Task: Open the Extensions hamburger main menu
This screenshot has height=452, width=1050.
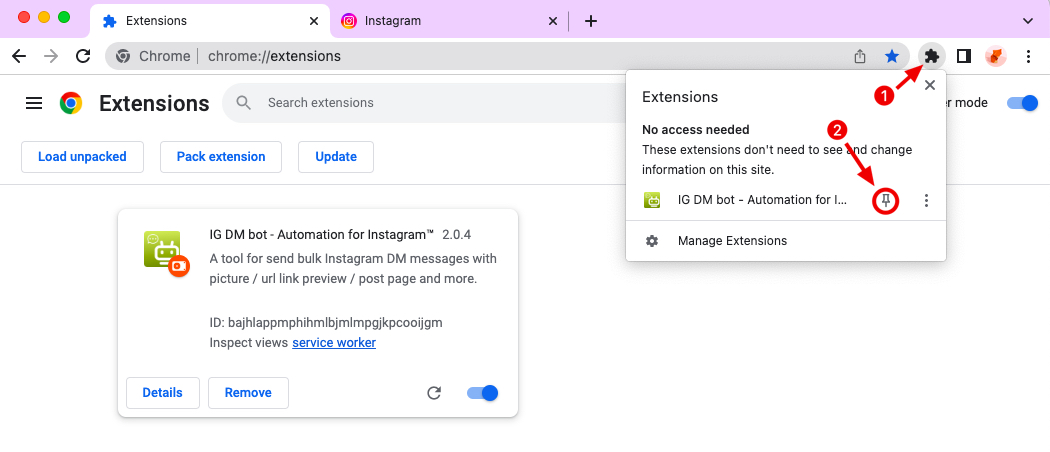Action: (x=34, y=103)
